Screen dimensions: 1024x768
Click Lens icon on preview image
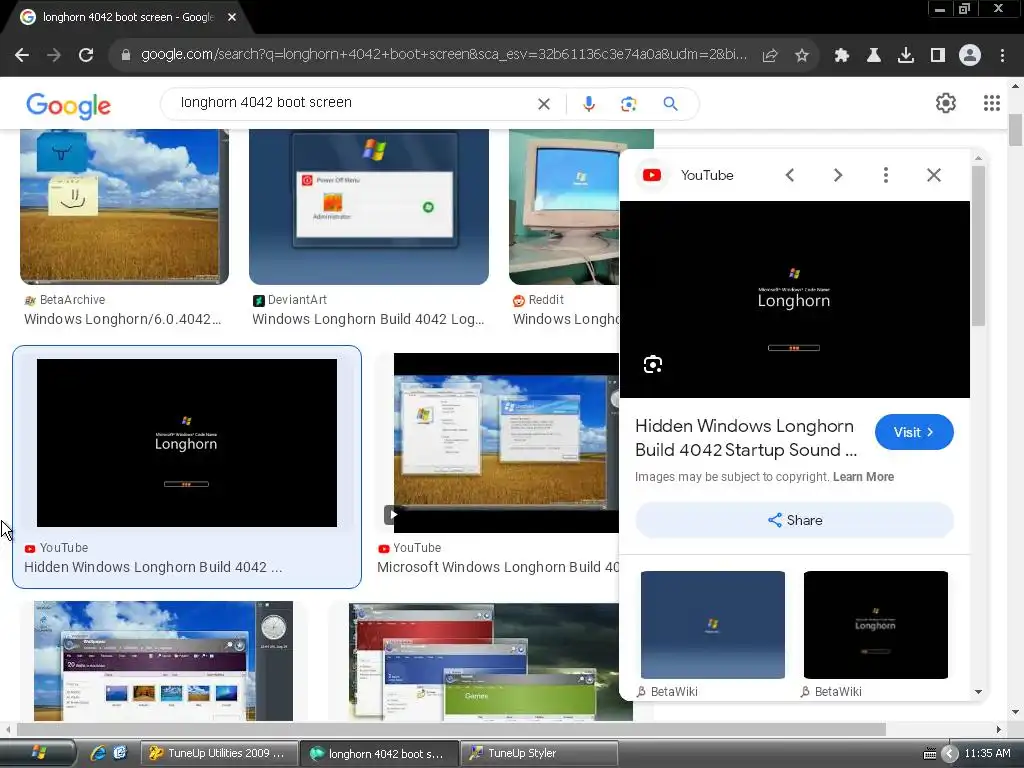pos(652,364)
